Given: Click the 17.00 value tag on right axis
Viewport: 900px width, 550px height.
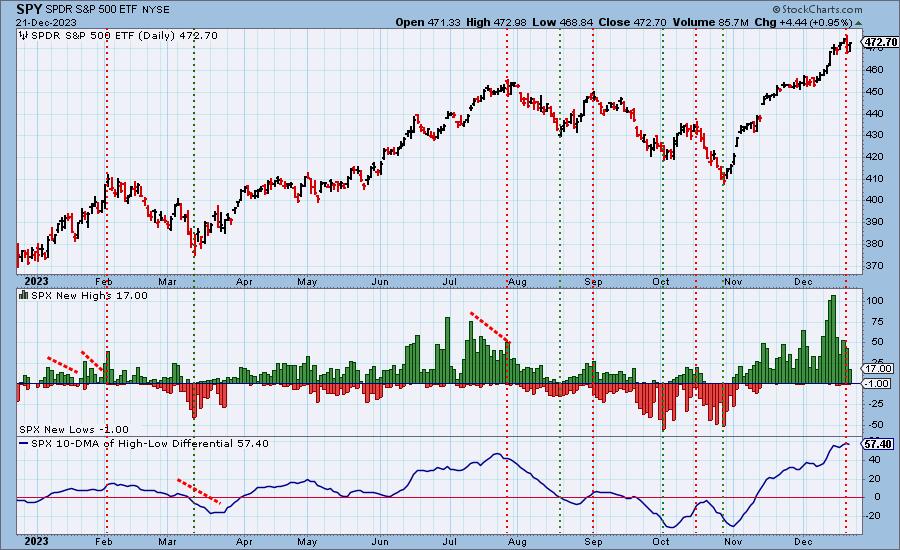Looking at the screenshot, I should (879, 369).
